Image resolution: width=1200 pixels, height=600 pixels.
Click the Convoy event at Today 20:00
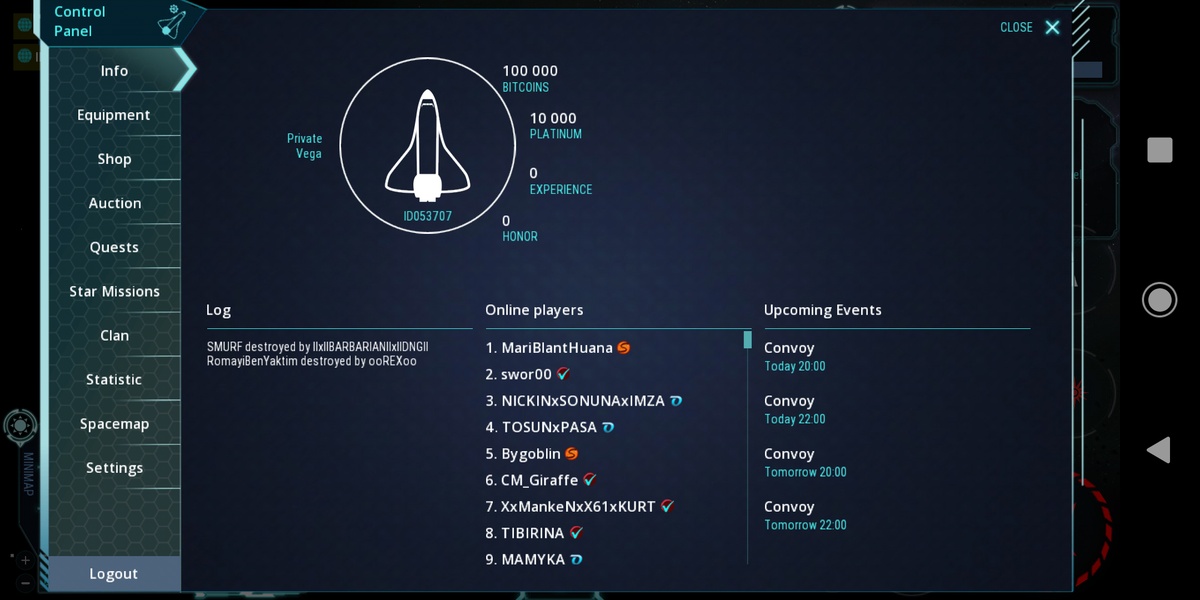click(x=795, y=356)
